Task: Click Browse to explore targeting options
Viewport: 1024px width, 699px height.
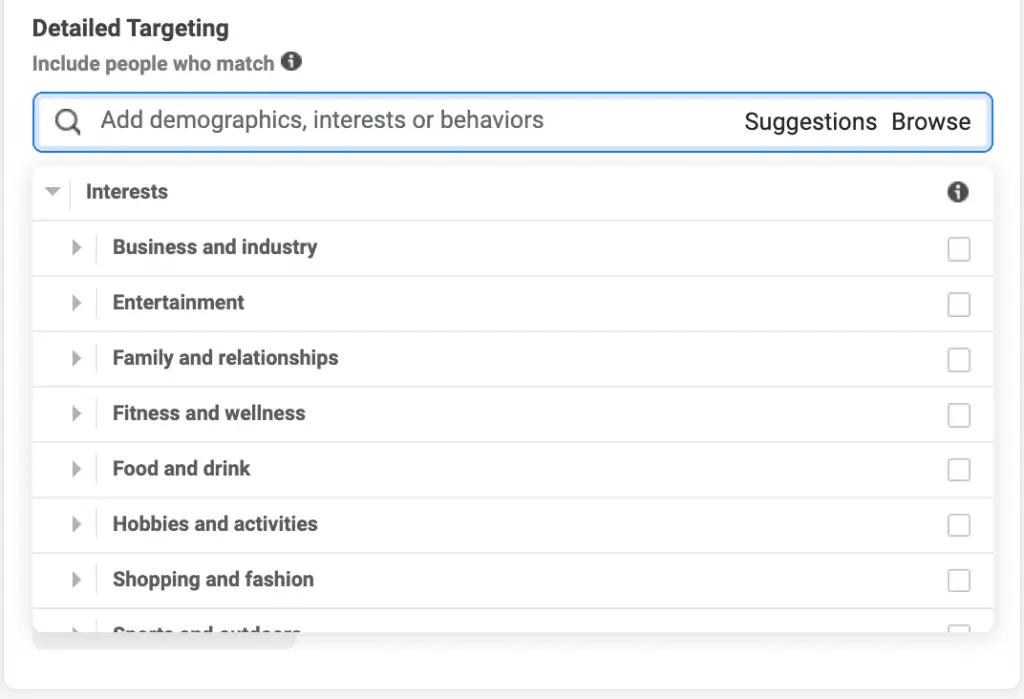Action: (931, 121)
